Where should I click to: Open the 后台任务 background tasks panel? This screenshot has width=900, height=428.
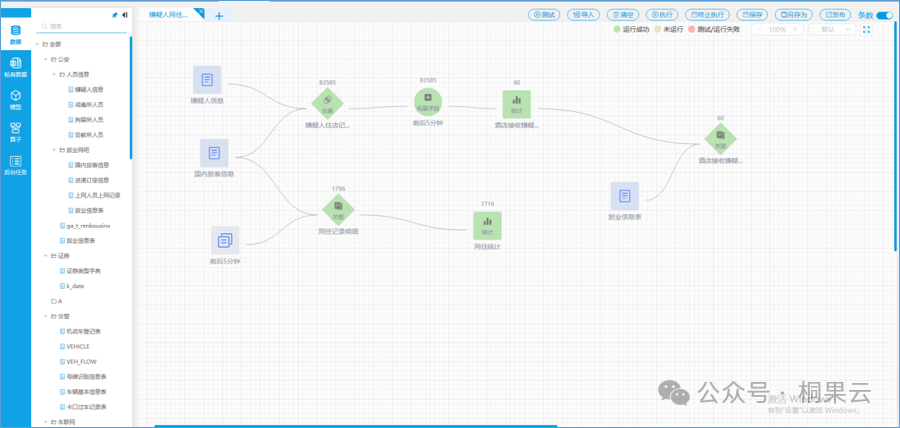coord(15,164)
